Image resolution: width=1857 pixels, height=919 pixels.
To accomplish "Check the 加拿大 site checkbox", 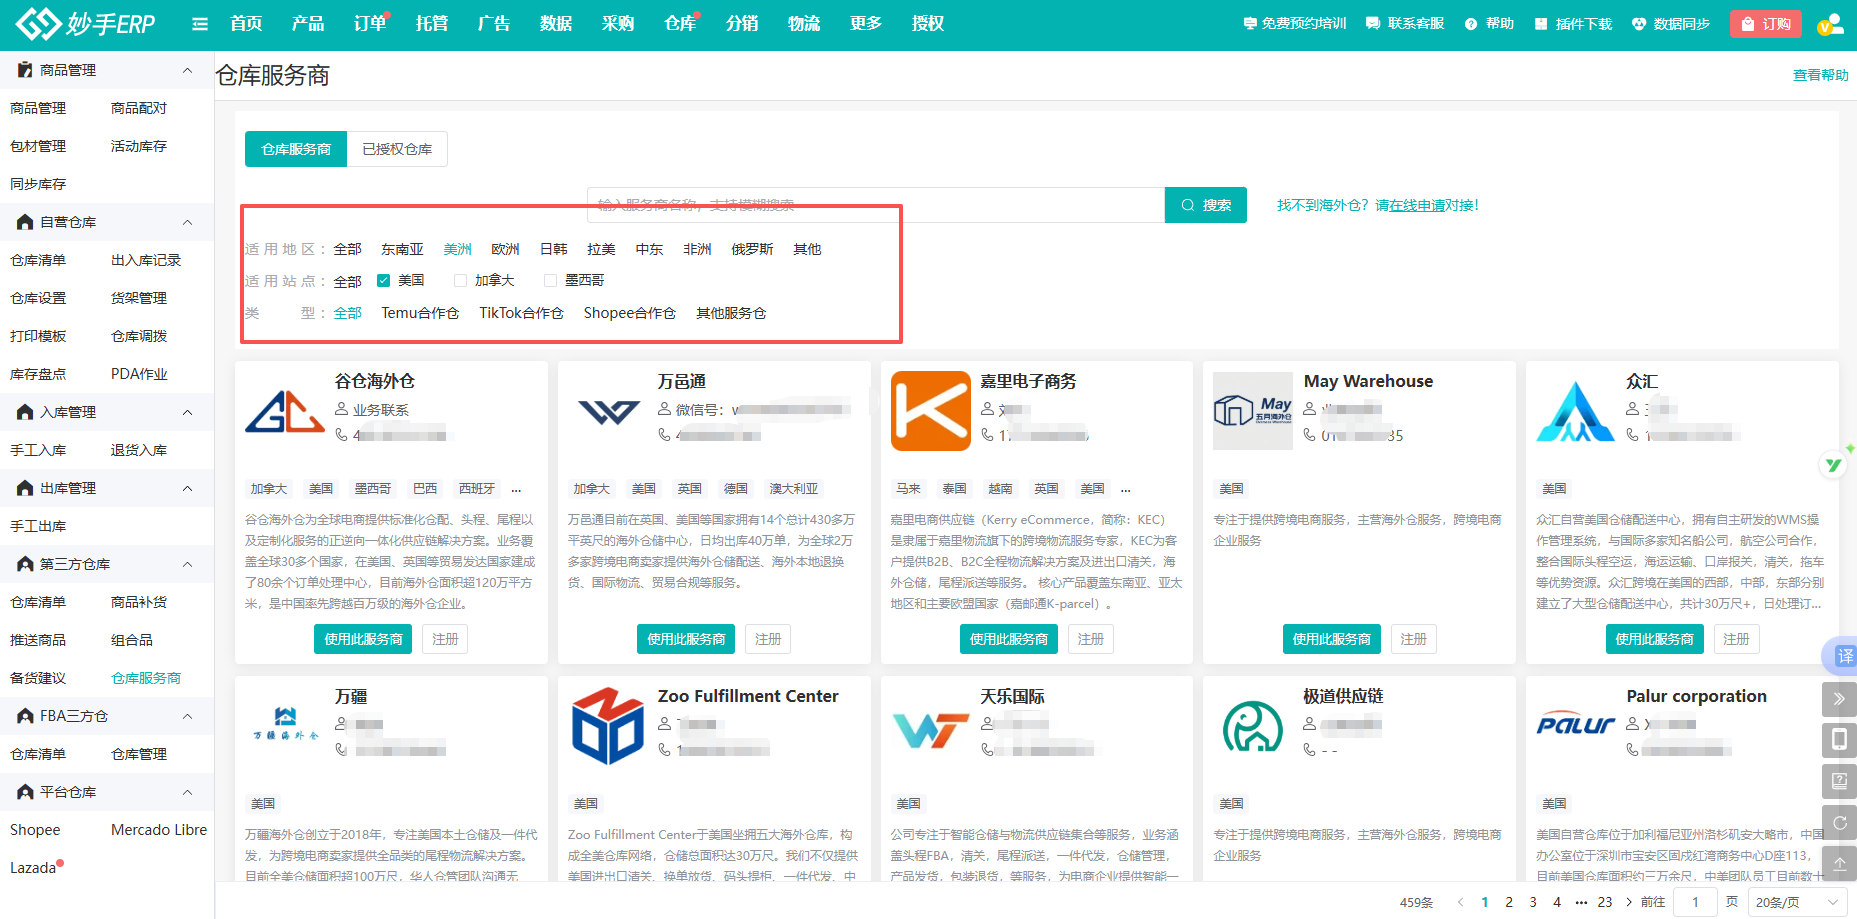I will click(460, 281).
